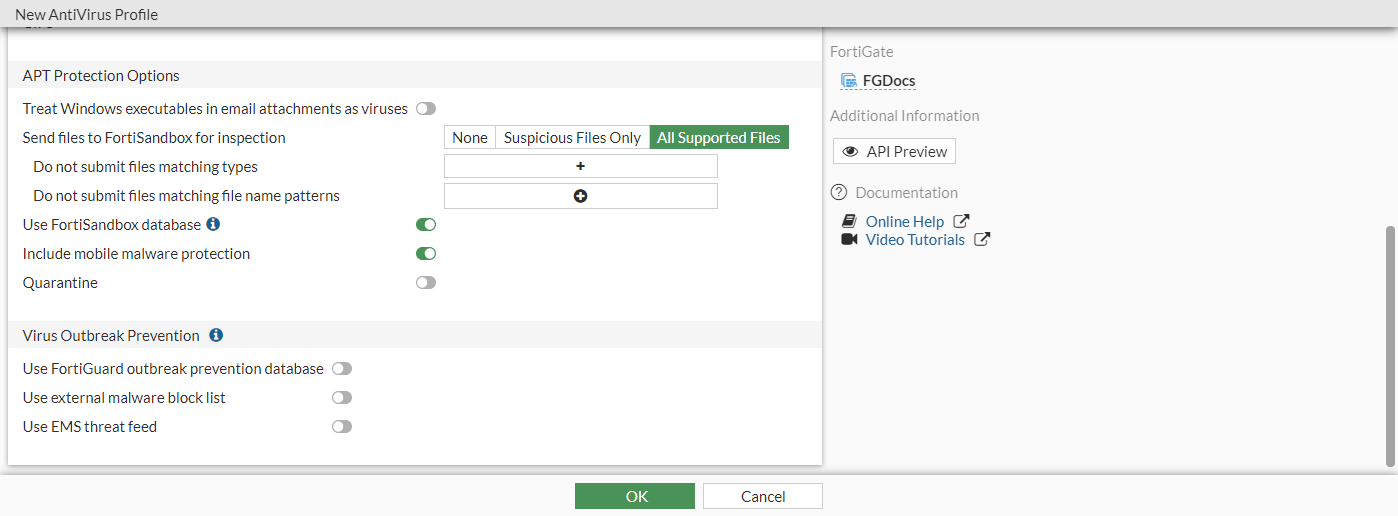Select None for FortiSandbox inspection

(470, 138)
